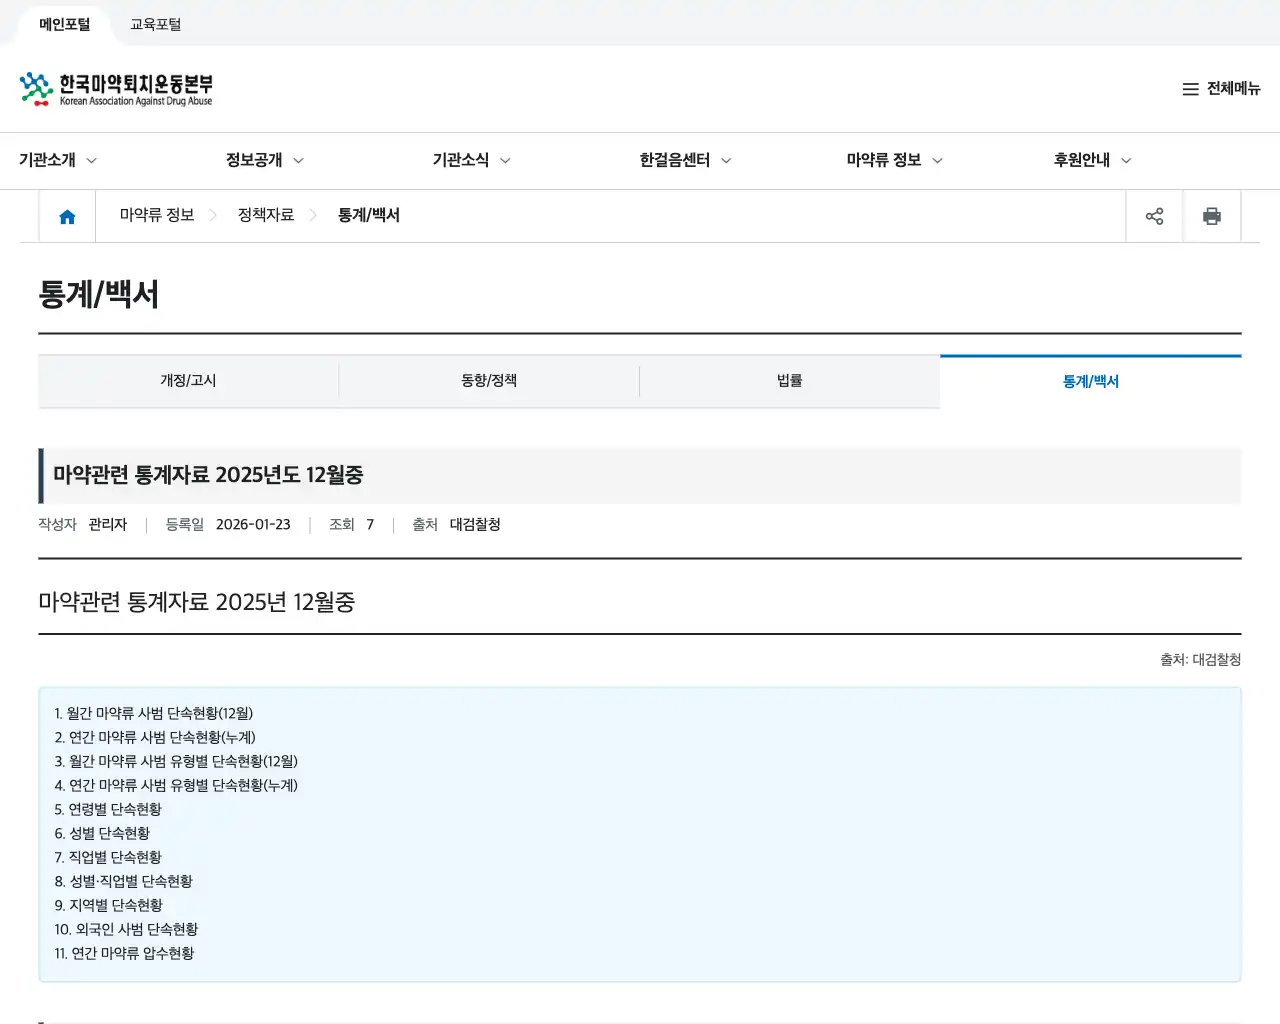Image resolution: width=1280 pixels, height=1024 pixels.
Task: Open the 전체메뉴 hamburger menu
Action: point(1220,89)
